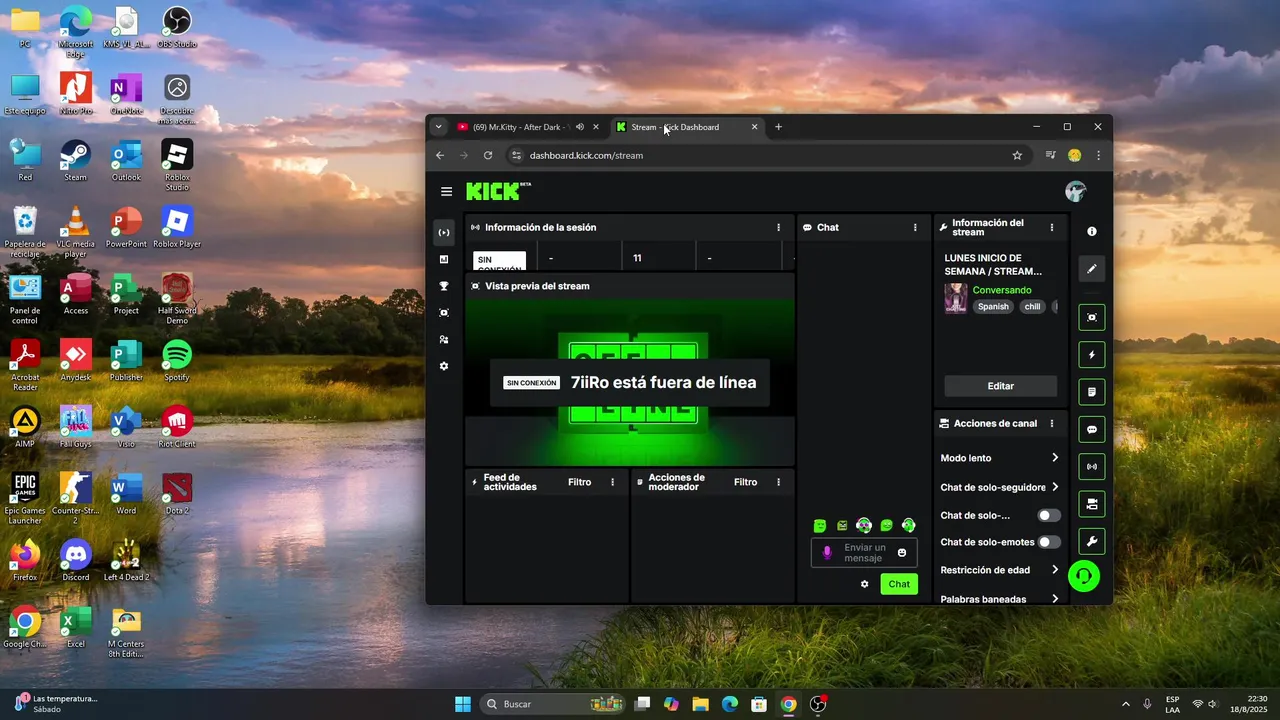This screenshot has width=1280, height=720.
Task: Open Feed de actividades options menu
Action: 612,482
